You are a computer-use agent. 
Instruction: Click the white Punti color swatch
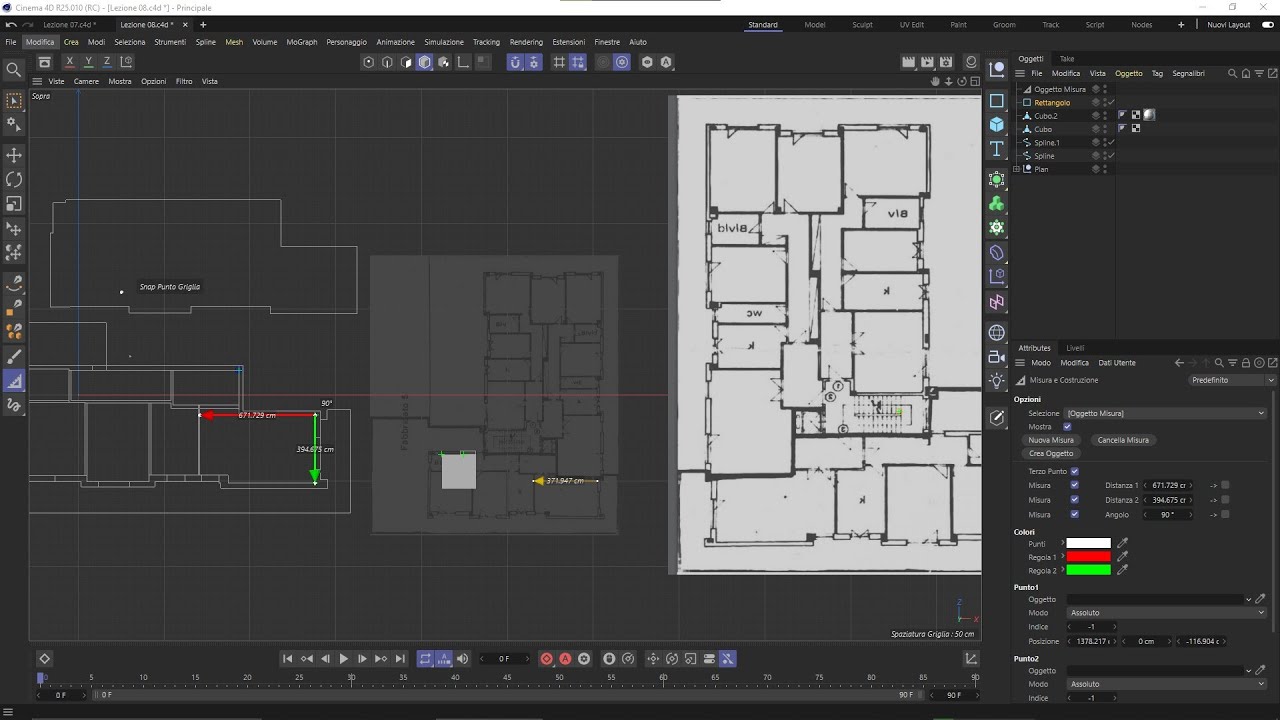click(1088, 543)
